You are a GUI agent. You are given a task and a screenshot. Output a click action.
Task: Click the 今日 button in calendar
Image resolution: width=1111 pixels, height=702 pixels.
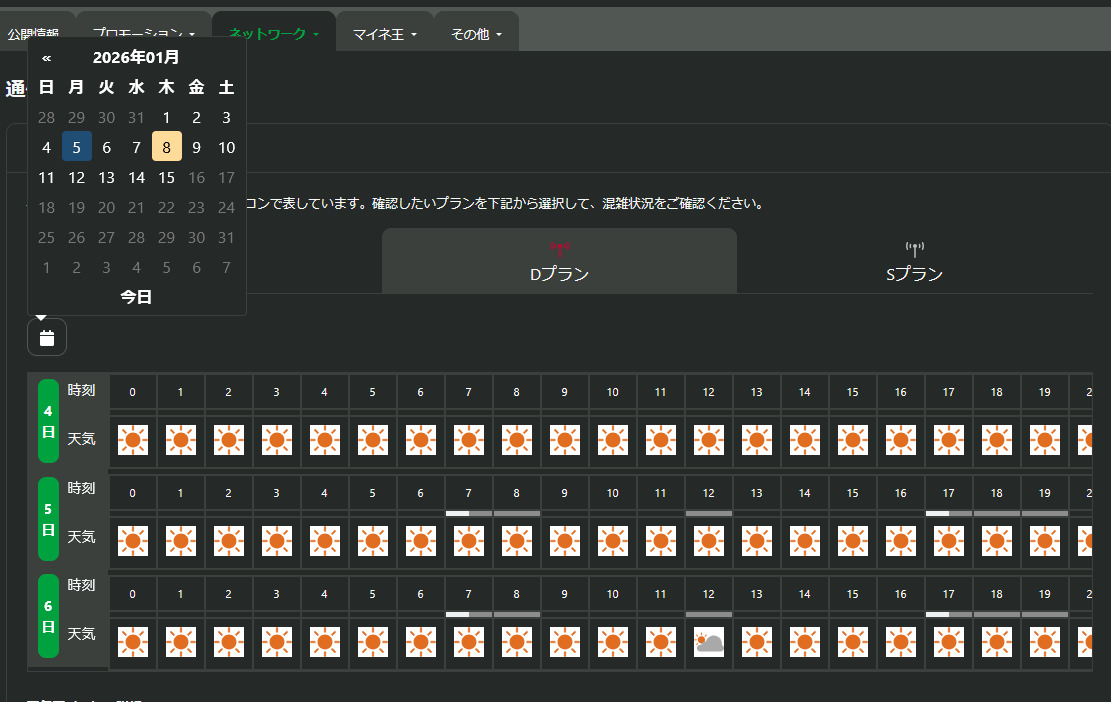[136, 297]
